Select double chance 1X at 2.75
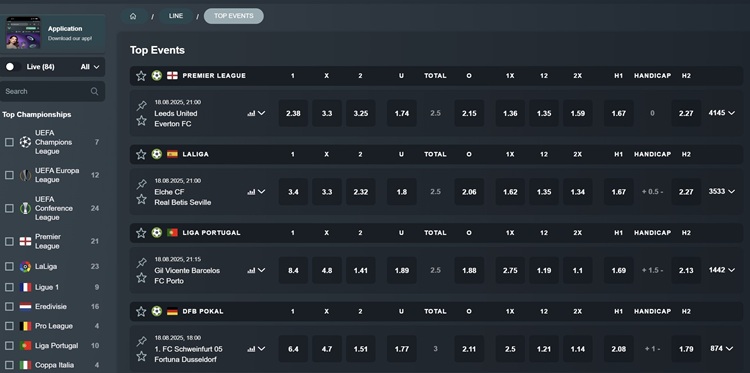 point(510,270)
